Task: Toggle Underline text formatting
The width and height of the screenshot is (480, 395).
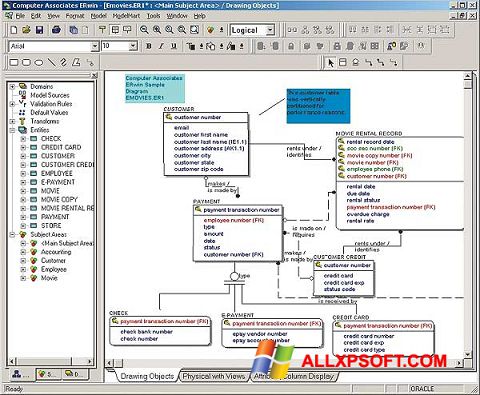Action: tap(174, 46)
